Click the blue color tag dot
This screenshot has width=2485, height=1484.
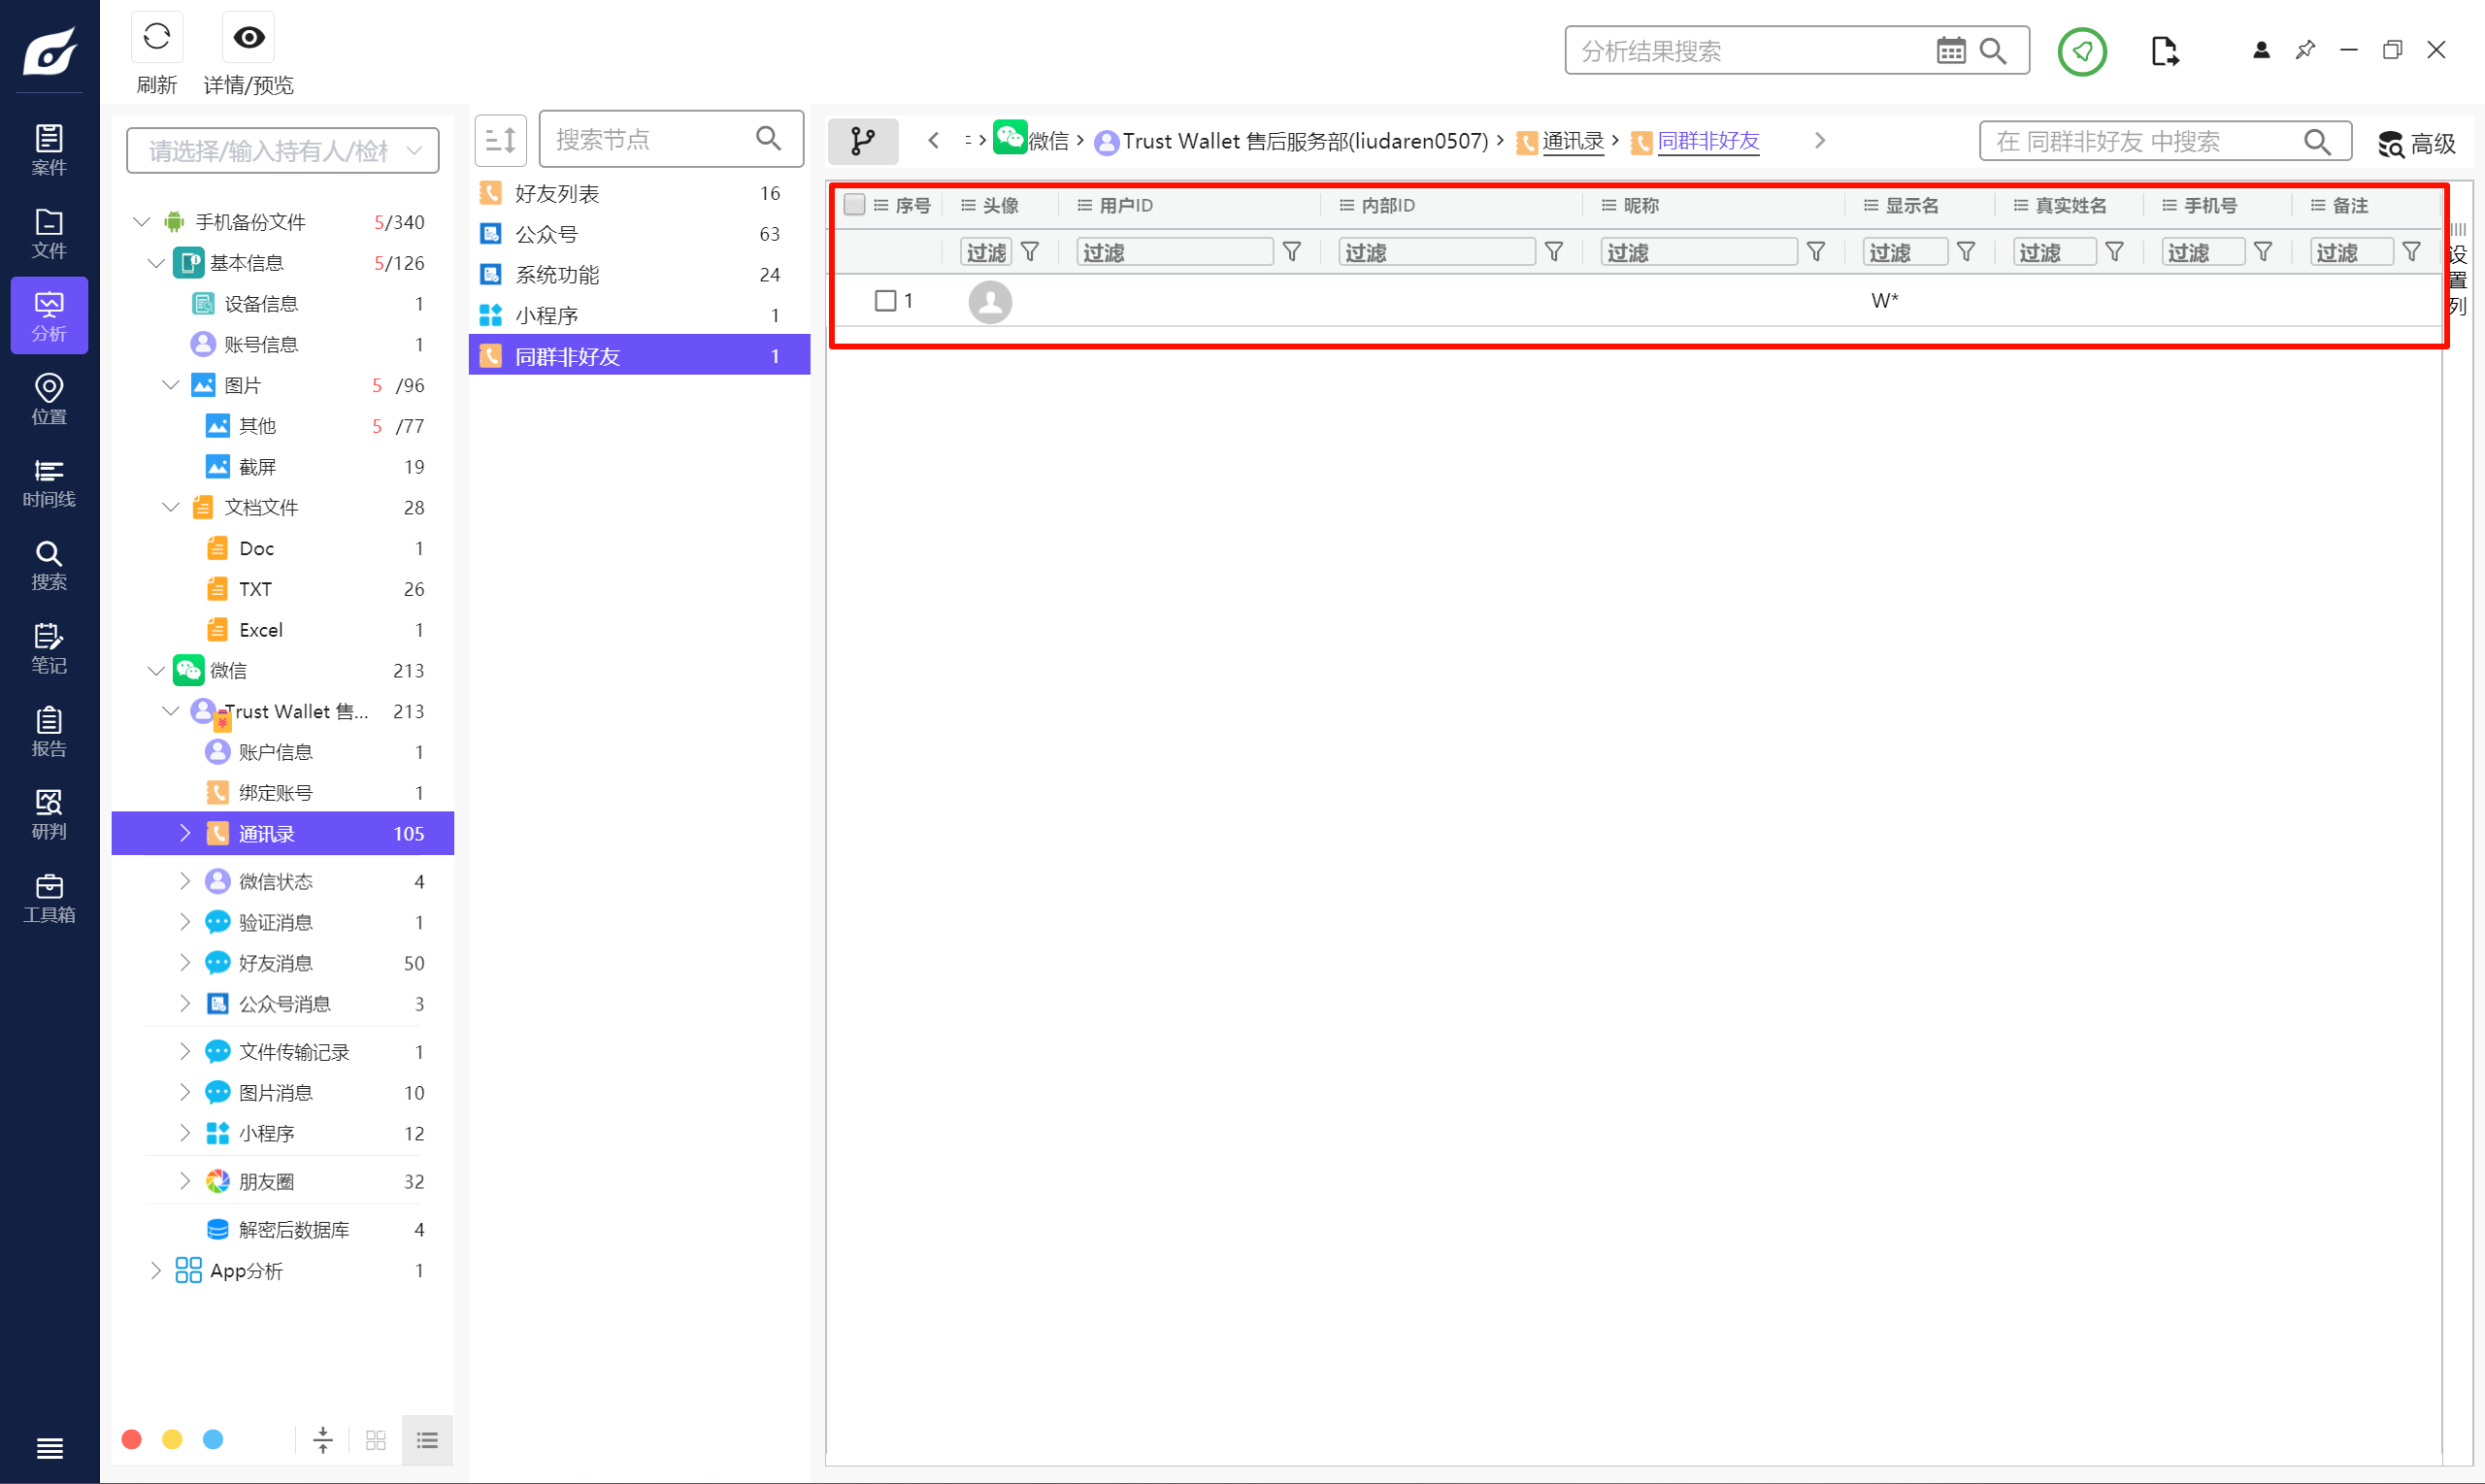pyautogui.click(x=213, y=1438)
